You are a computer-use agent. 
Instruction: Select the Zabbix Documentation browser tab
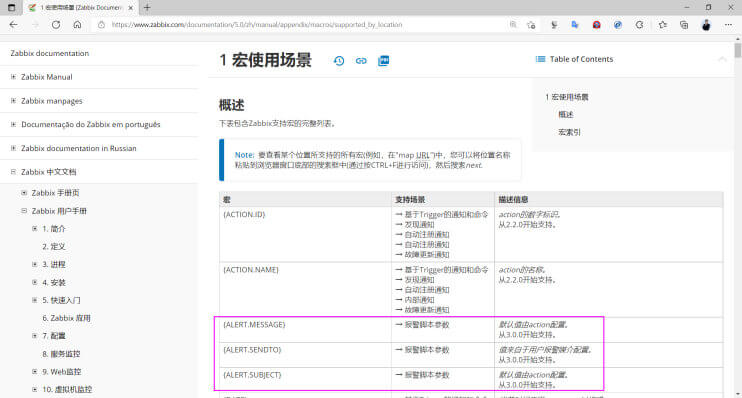coord(80,8)
